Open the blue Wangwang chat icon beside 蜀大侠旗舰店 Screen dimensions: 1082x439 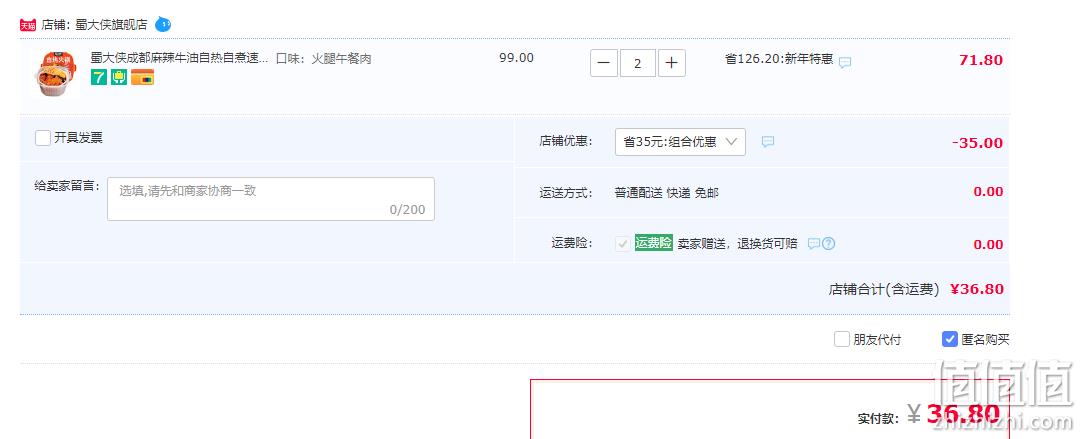(x=163, y=25)
